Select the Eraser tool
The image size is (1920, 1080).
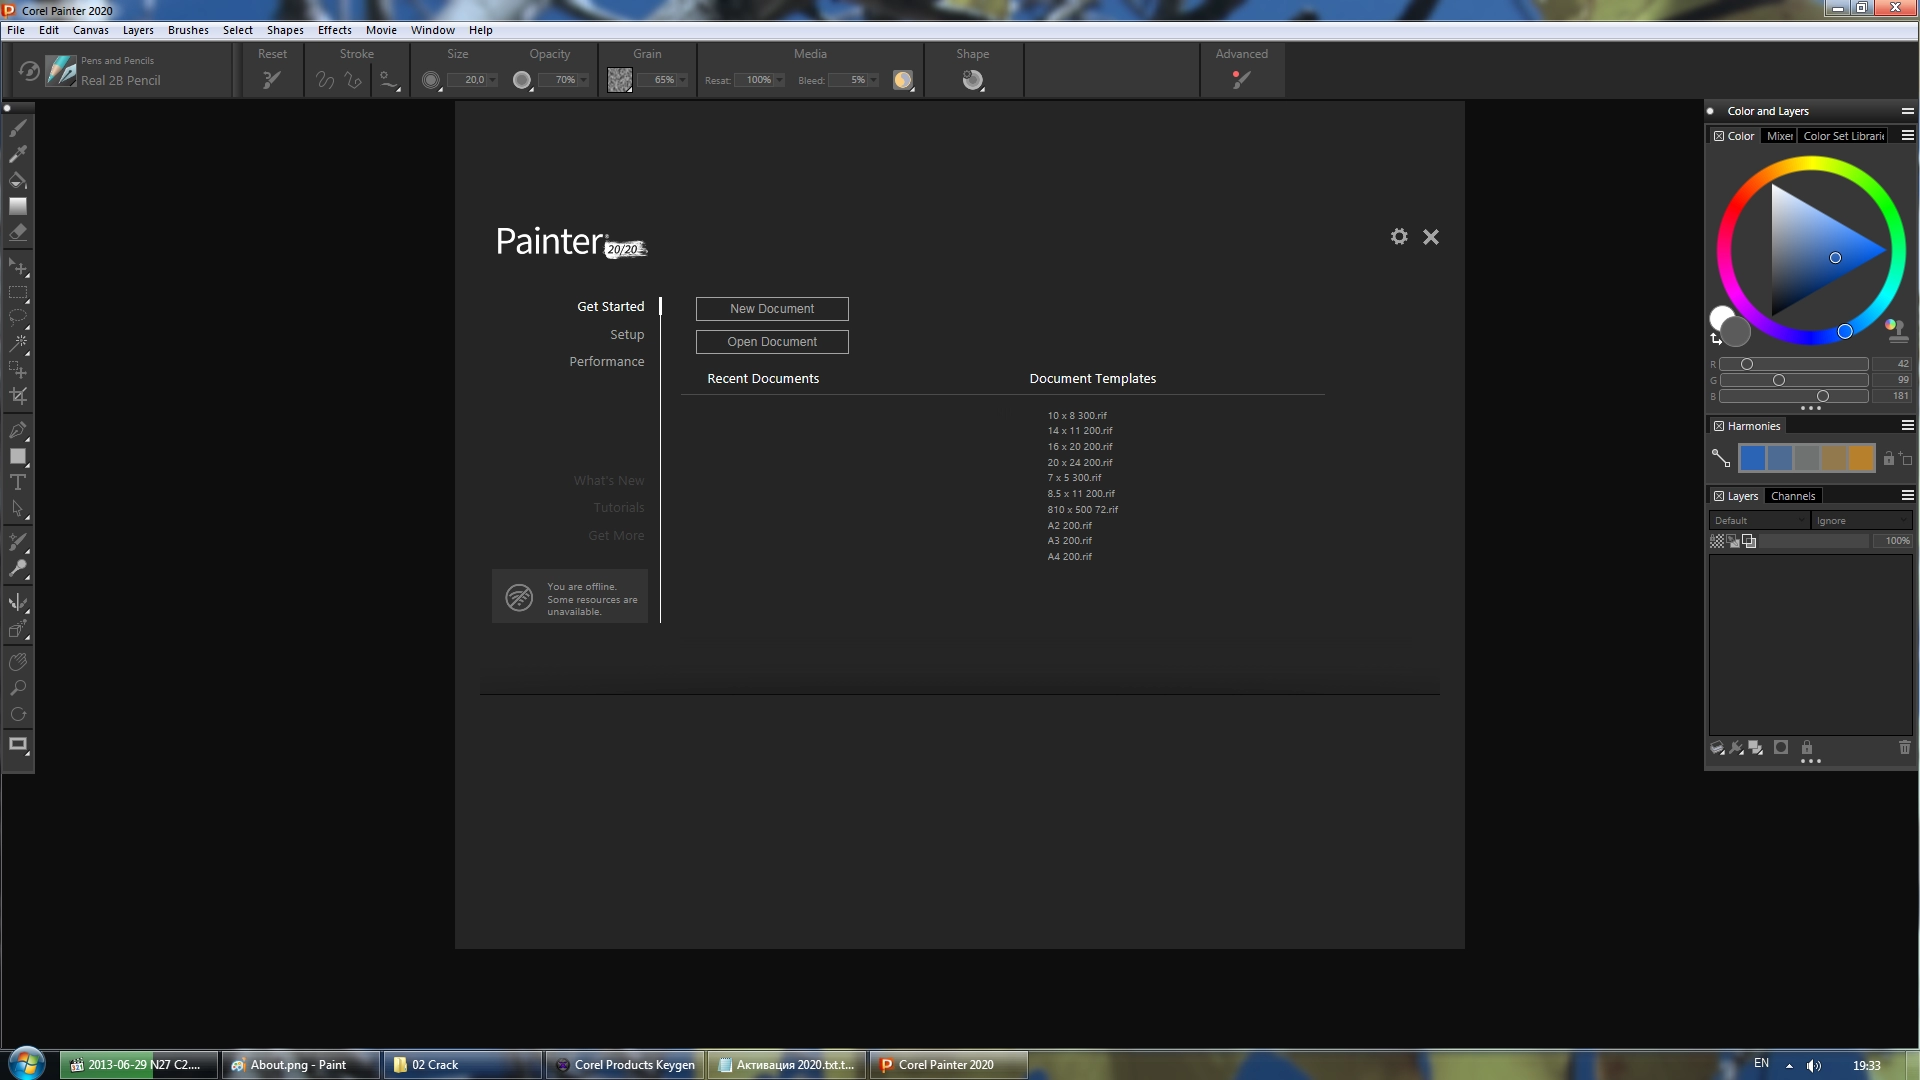(18, 232)
